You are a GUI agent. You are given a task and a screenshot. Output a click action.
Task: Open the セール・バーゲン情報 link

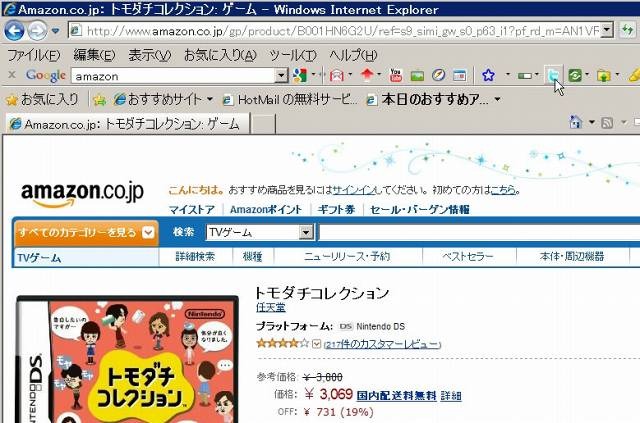click(x=420, y=209)
